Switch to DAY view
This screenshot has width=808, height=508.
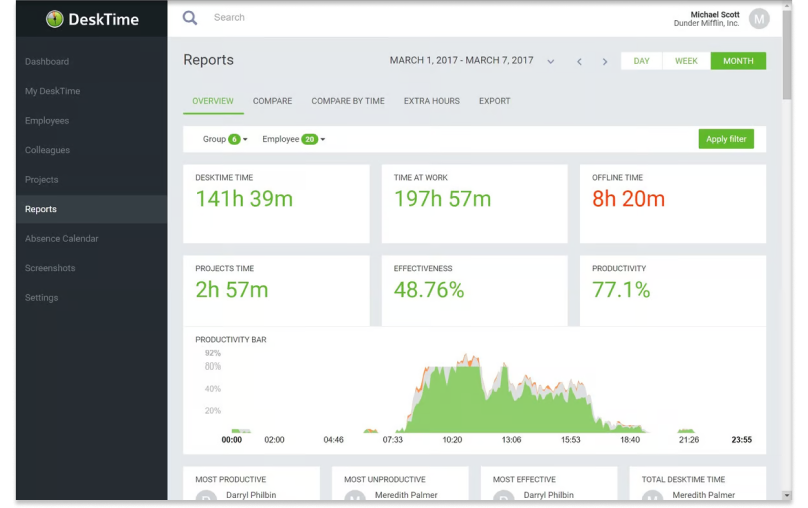[x=641, y=61]
